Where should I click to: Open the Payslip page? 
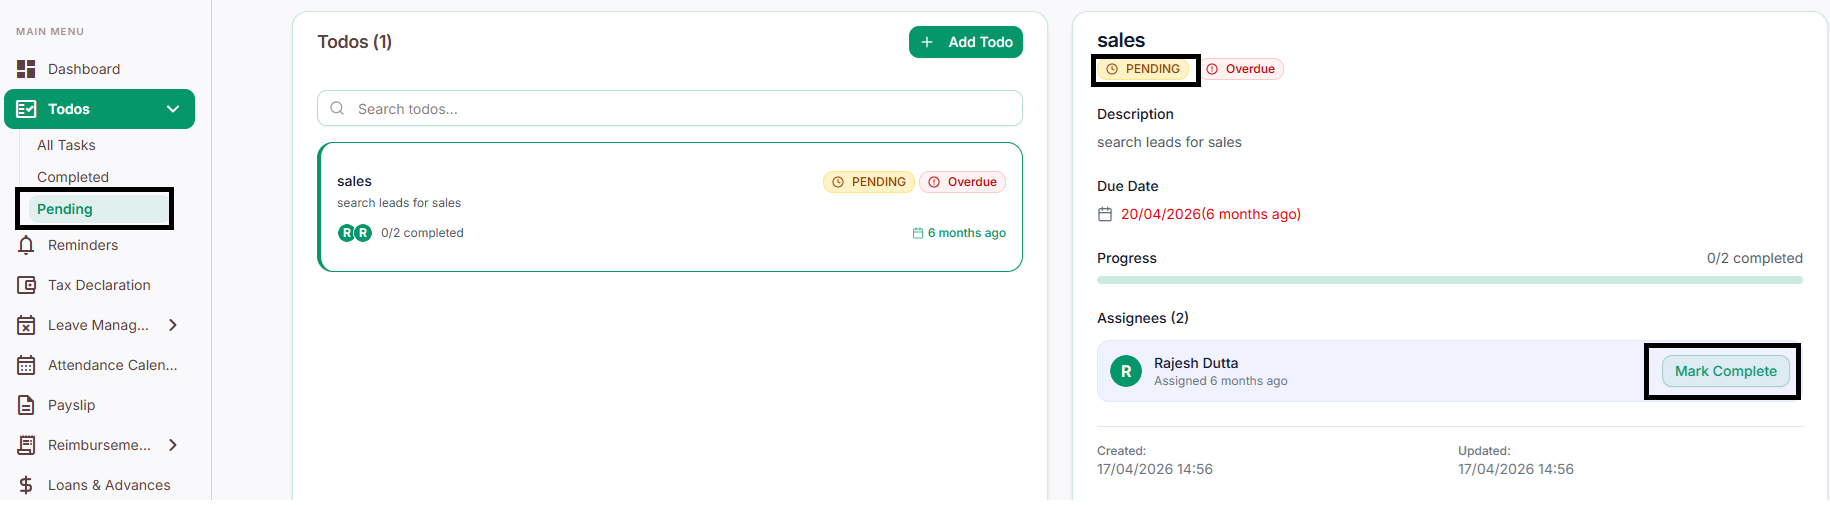71,405
